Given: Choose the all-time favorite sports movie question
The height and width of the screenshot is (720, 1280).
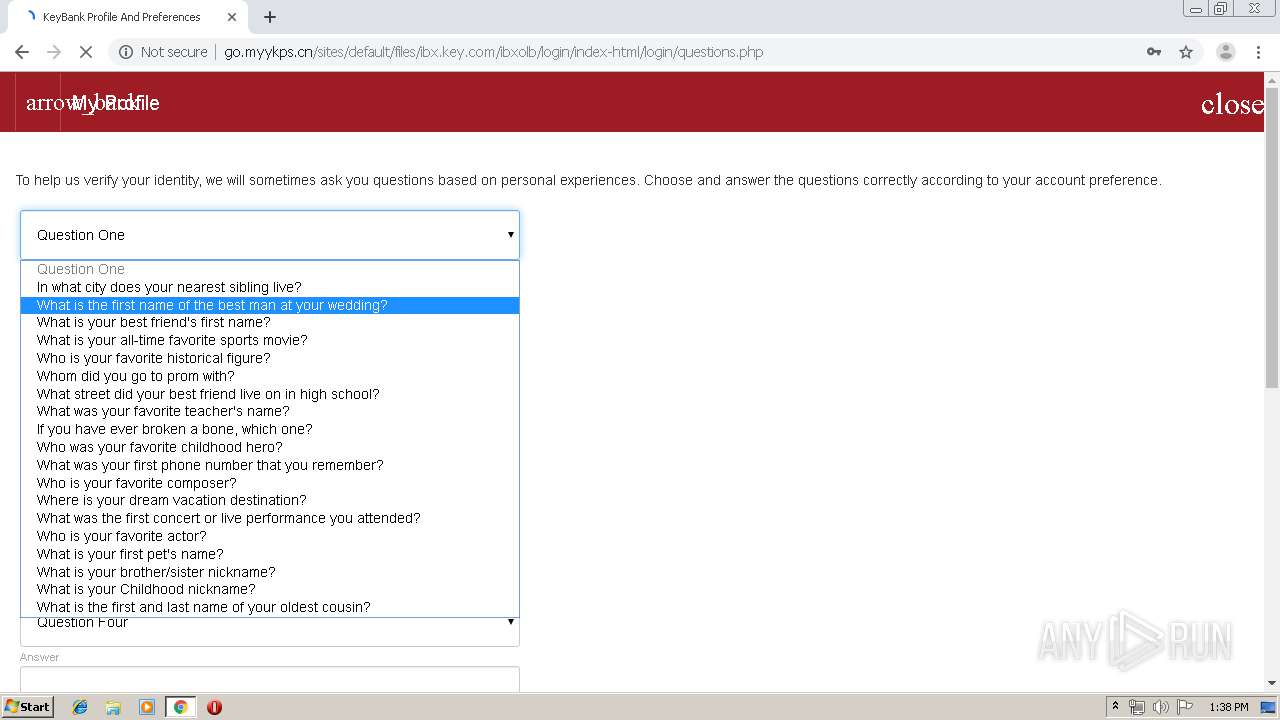Looking at the screenshot, I should point(270,340).
